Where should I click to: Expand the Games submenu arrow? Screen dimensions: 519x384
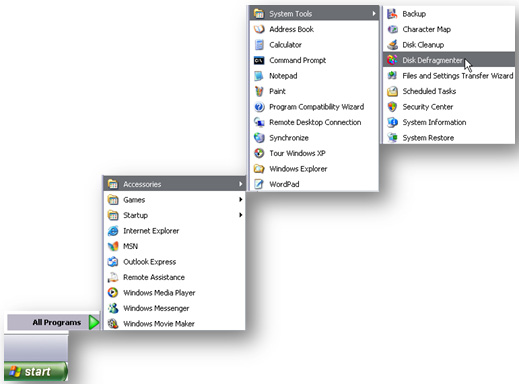[x=240, y=199]
